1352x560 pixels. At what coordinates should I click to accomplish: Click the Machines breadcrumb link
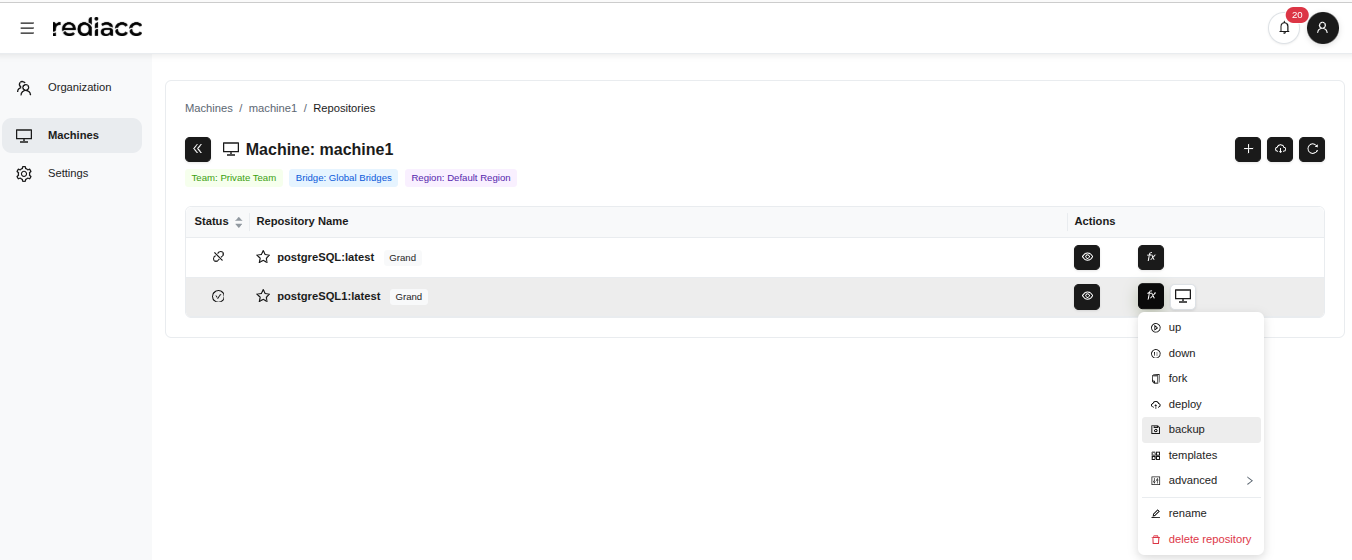[x=208, y=108]
